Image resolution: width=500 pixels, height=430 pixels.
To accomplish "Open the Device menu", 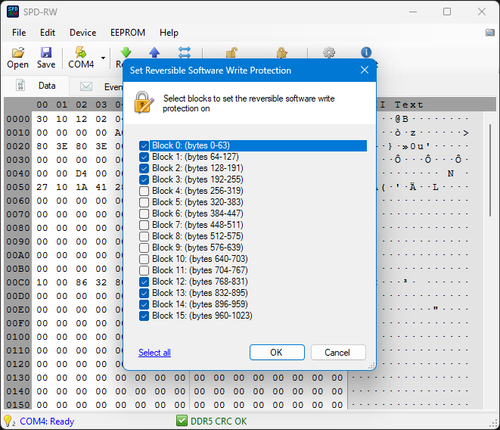I will [83, 33].
